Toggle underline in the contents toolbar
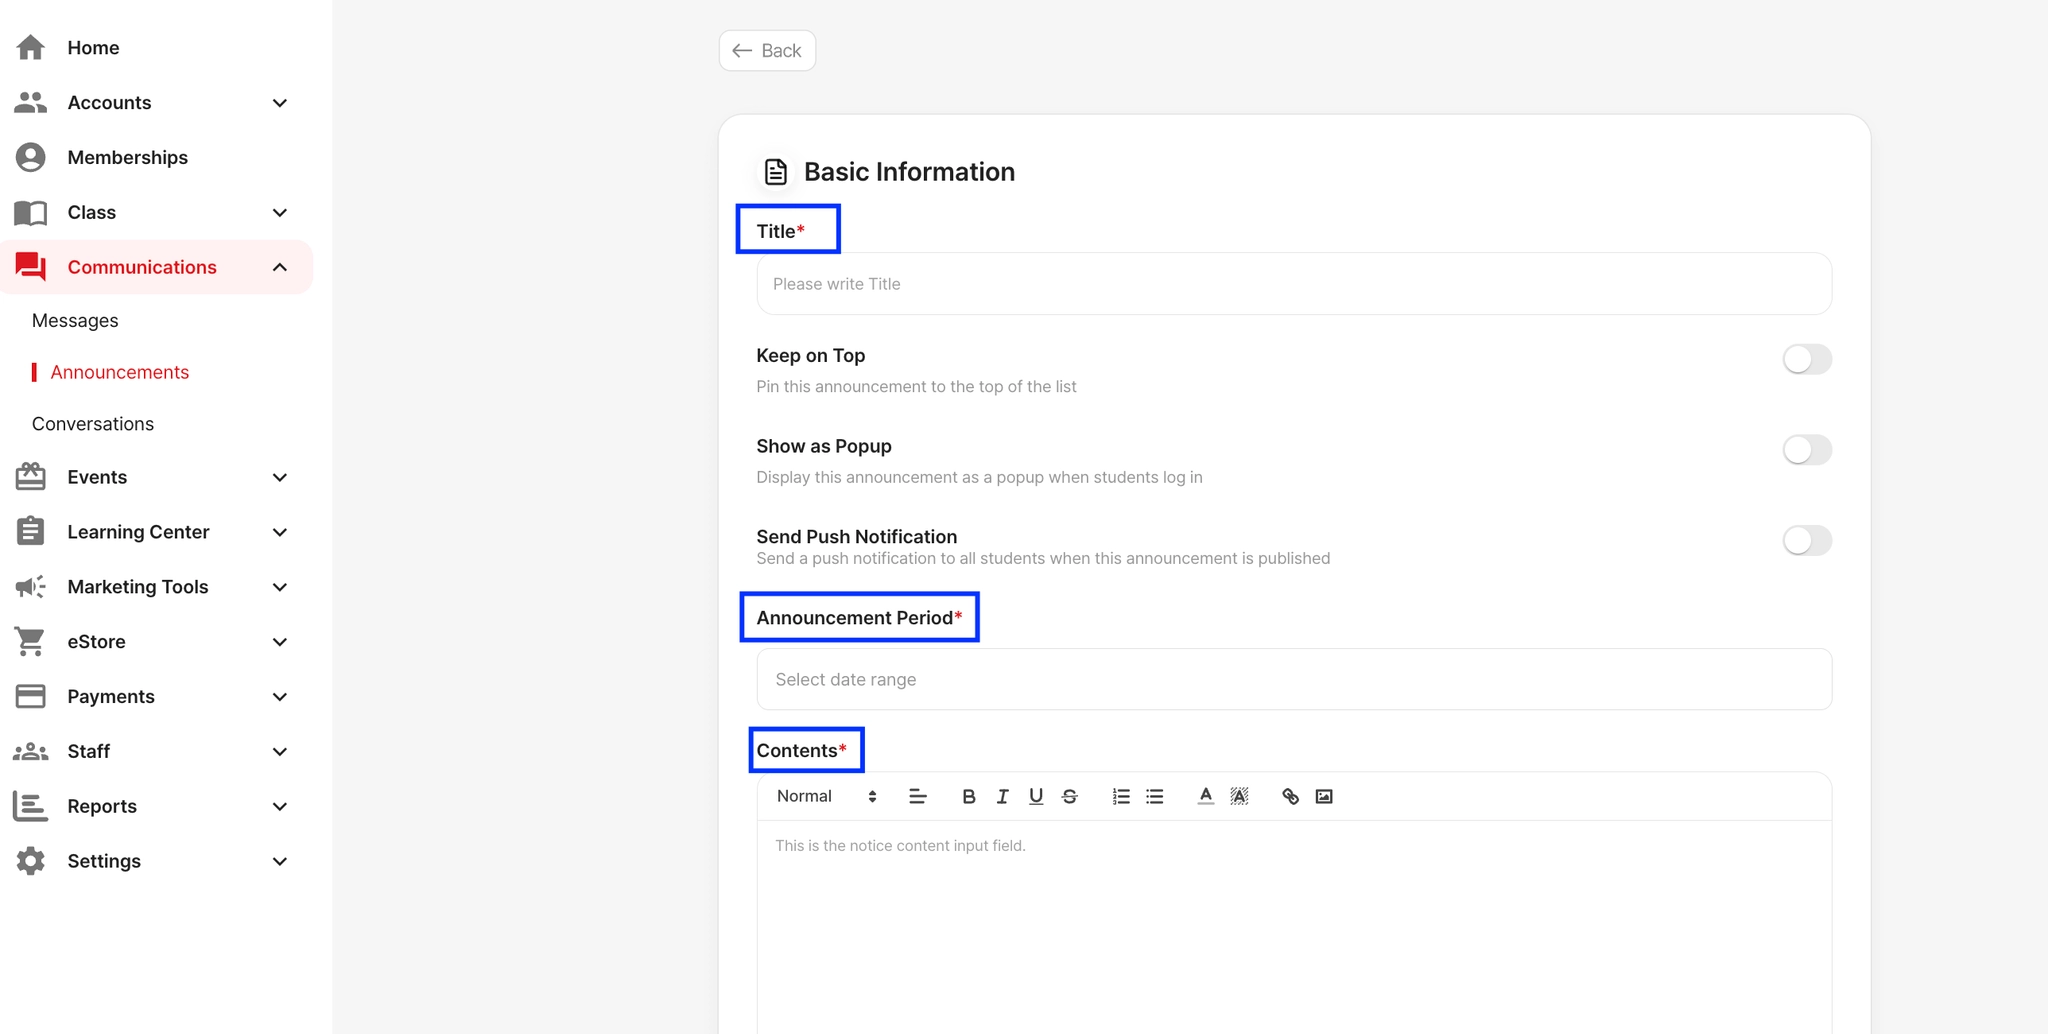The height and width of the screenshot is (1034, 2048). pyautogui.click(x=1036, y=796)
